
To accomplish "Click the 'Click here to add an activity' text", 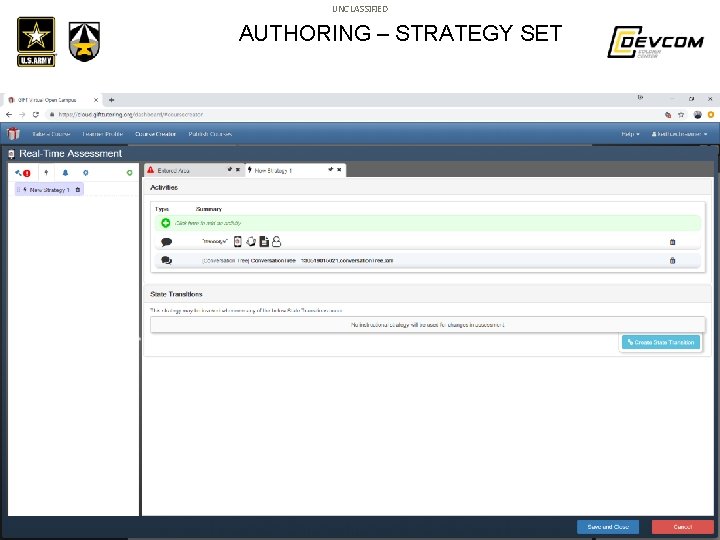I will [x=208, y=223].
